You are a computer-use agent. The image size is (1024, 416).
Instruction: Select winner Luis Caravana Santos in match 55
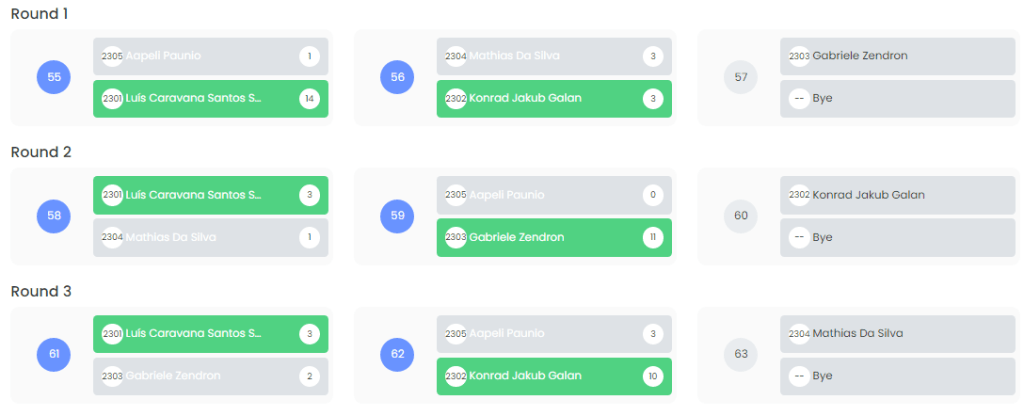coord(200,99)
